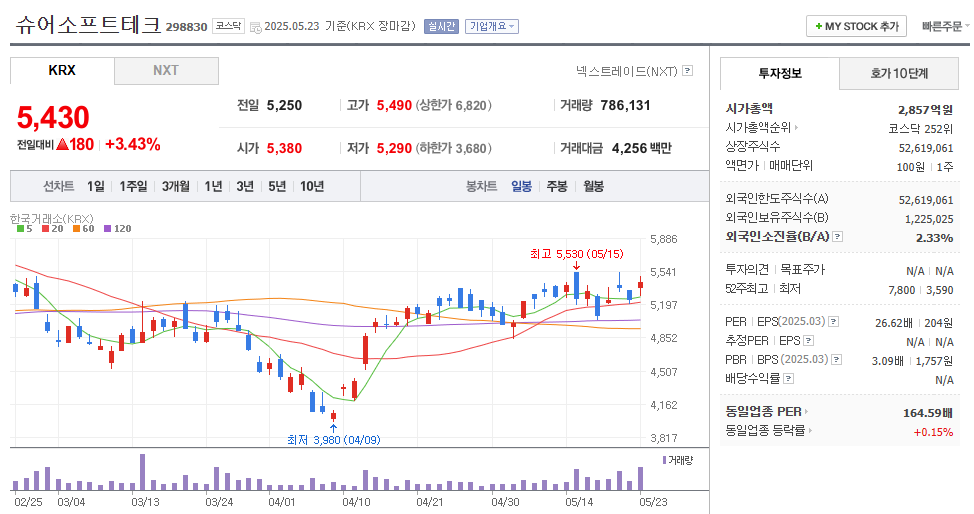Screen dimensions: 974x514
Task: Open help icon beside 추정PER EPS
Action: (x=808, y=341)
